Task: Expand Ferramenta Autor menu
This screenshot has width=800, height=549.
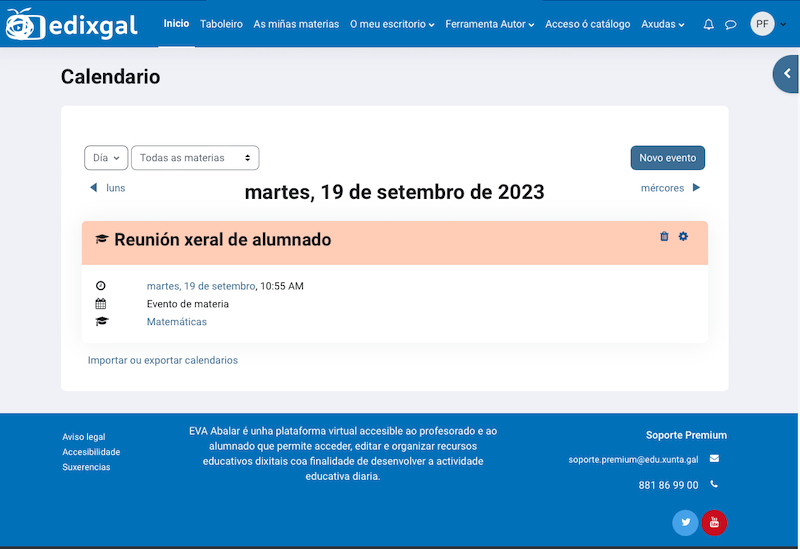Action: coord(489,24)
